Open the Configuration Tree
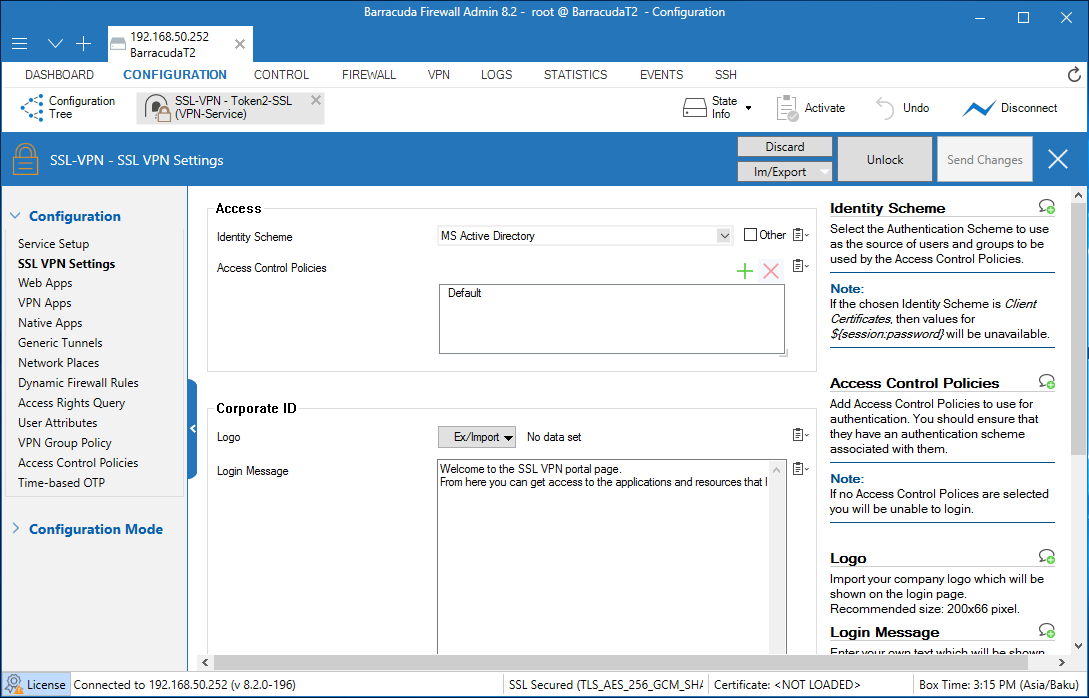 [x=68, y=108]
